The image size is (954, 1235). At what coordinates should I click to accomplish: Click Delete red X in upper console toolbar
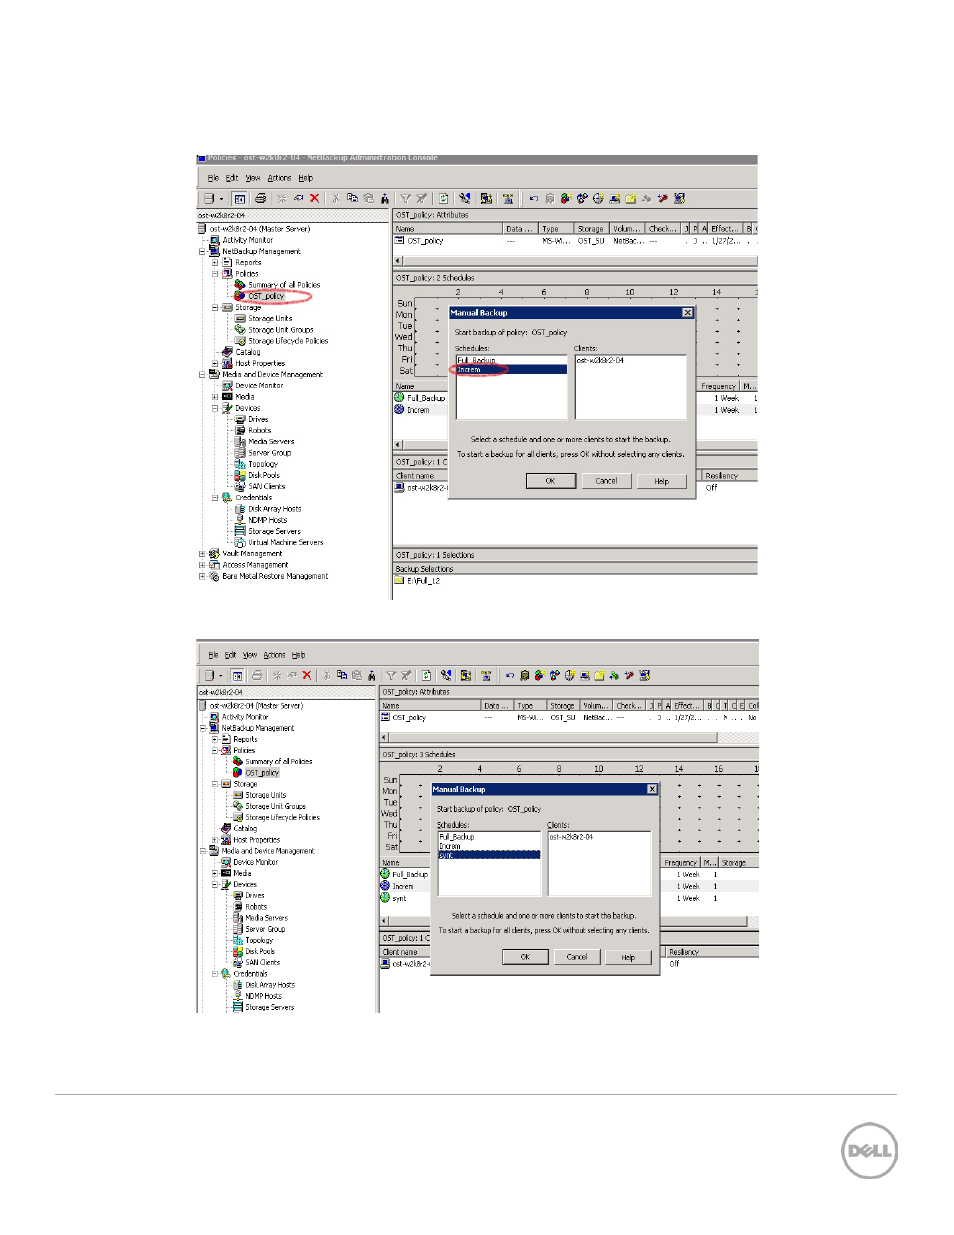[x=314, y=198]
